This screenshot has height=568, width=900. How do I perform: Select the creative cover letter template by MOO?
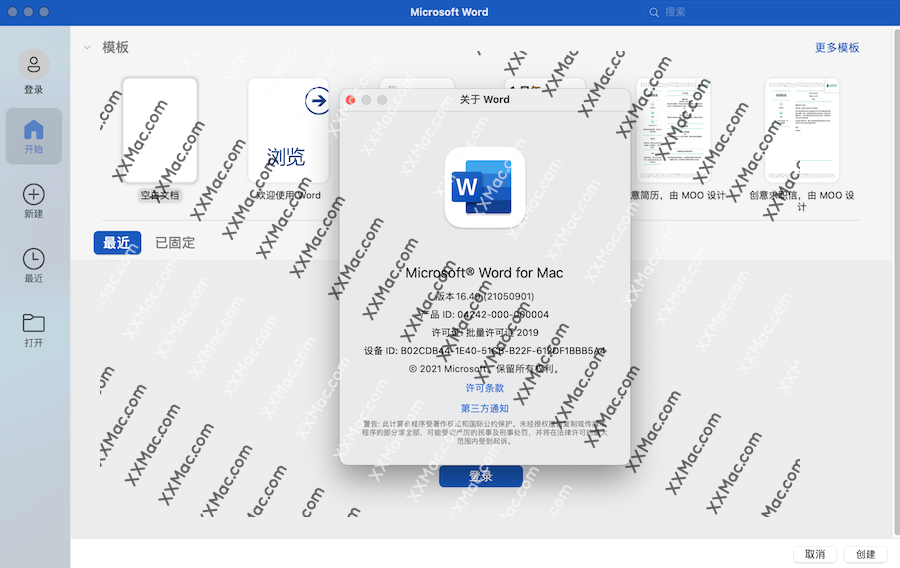tap(802, 131)
